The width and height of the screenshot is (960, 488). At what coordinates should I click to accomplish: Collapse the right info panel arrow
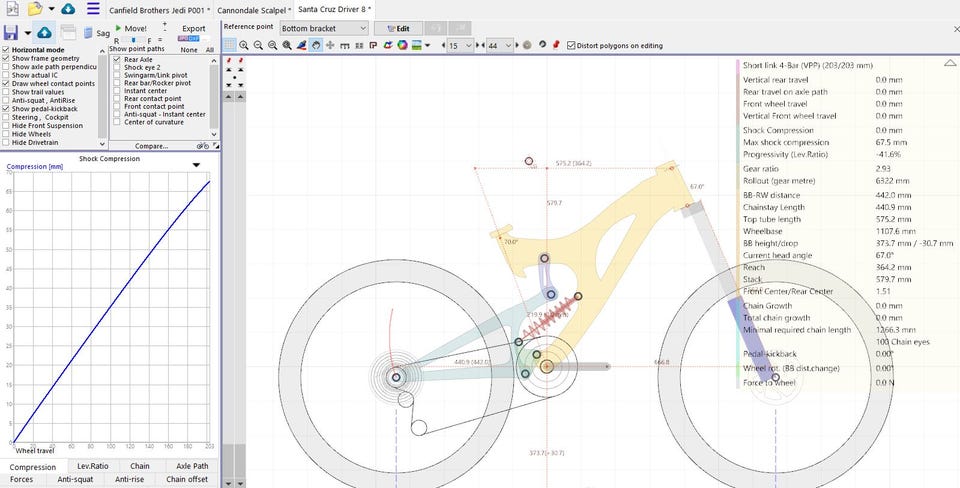point(948,62)
